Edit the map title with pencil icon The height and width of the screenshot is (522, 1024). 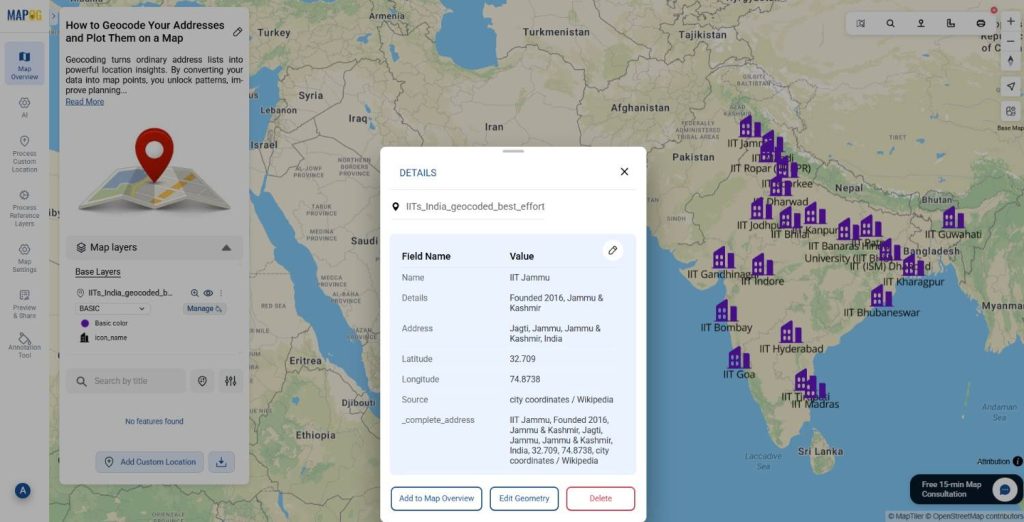click(238, 32)
